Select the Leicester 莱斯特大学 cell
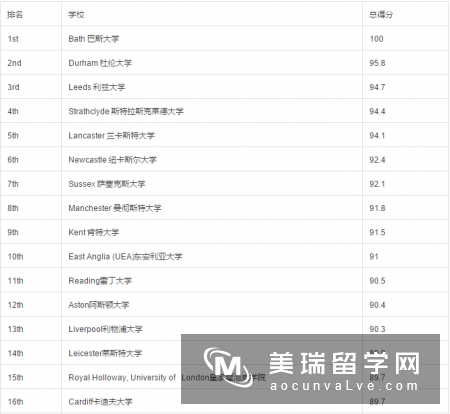 click(212, 353)
